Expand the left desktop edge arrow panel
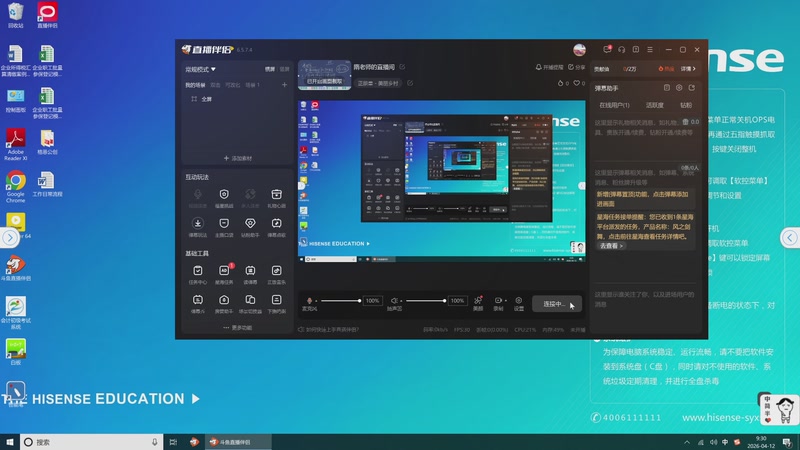This screenshot has height=450, width=800. tap(9, 237)
